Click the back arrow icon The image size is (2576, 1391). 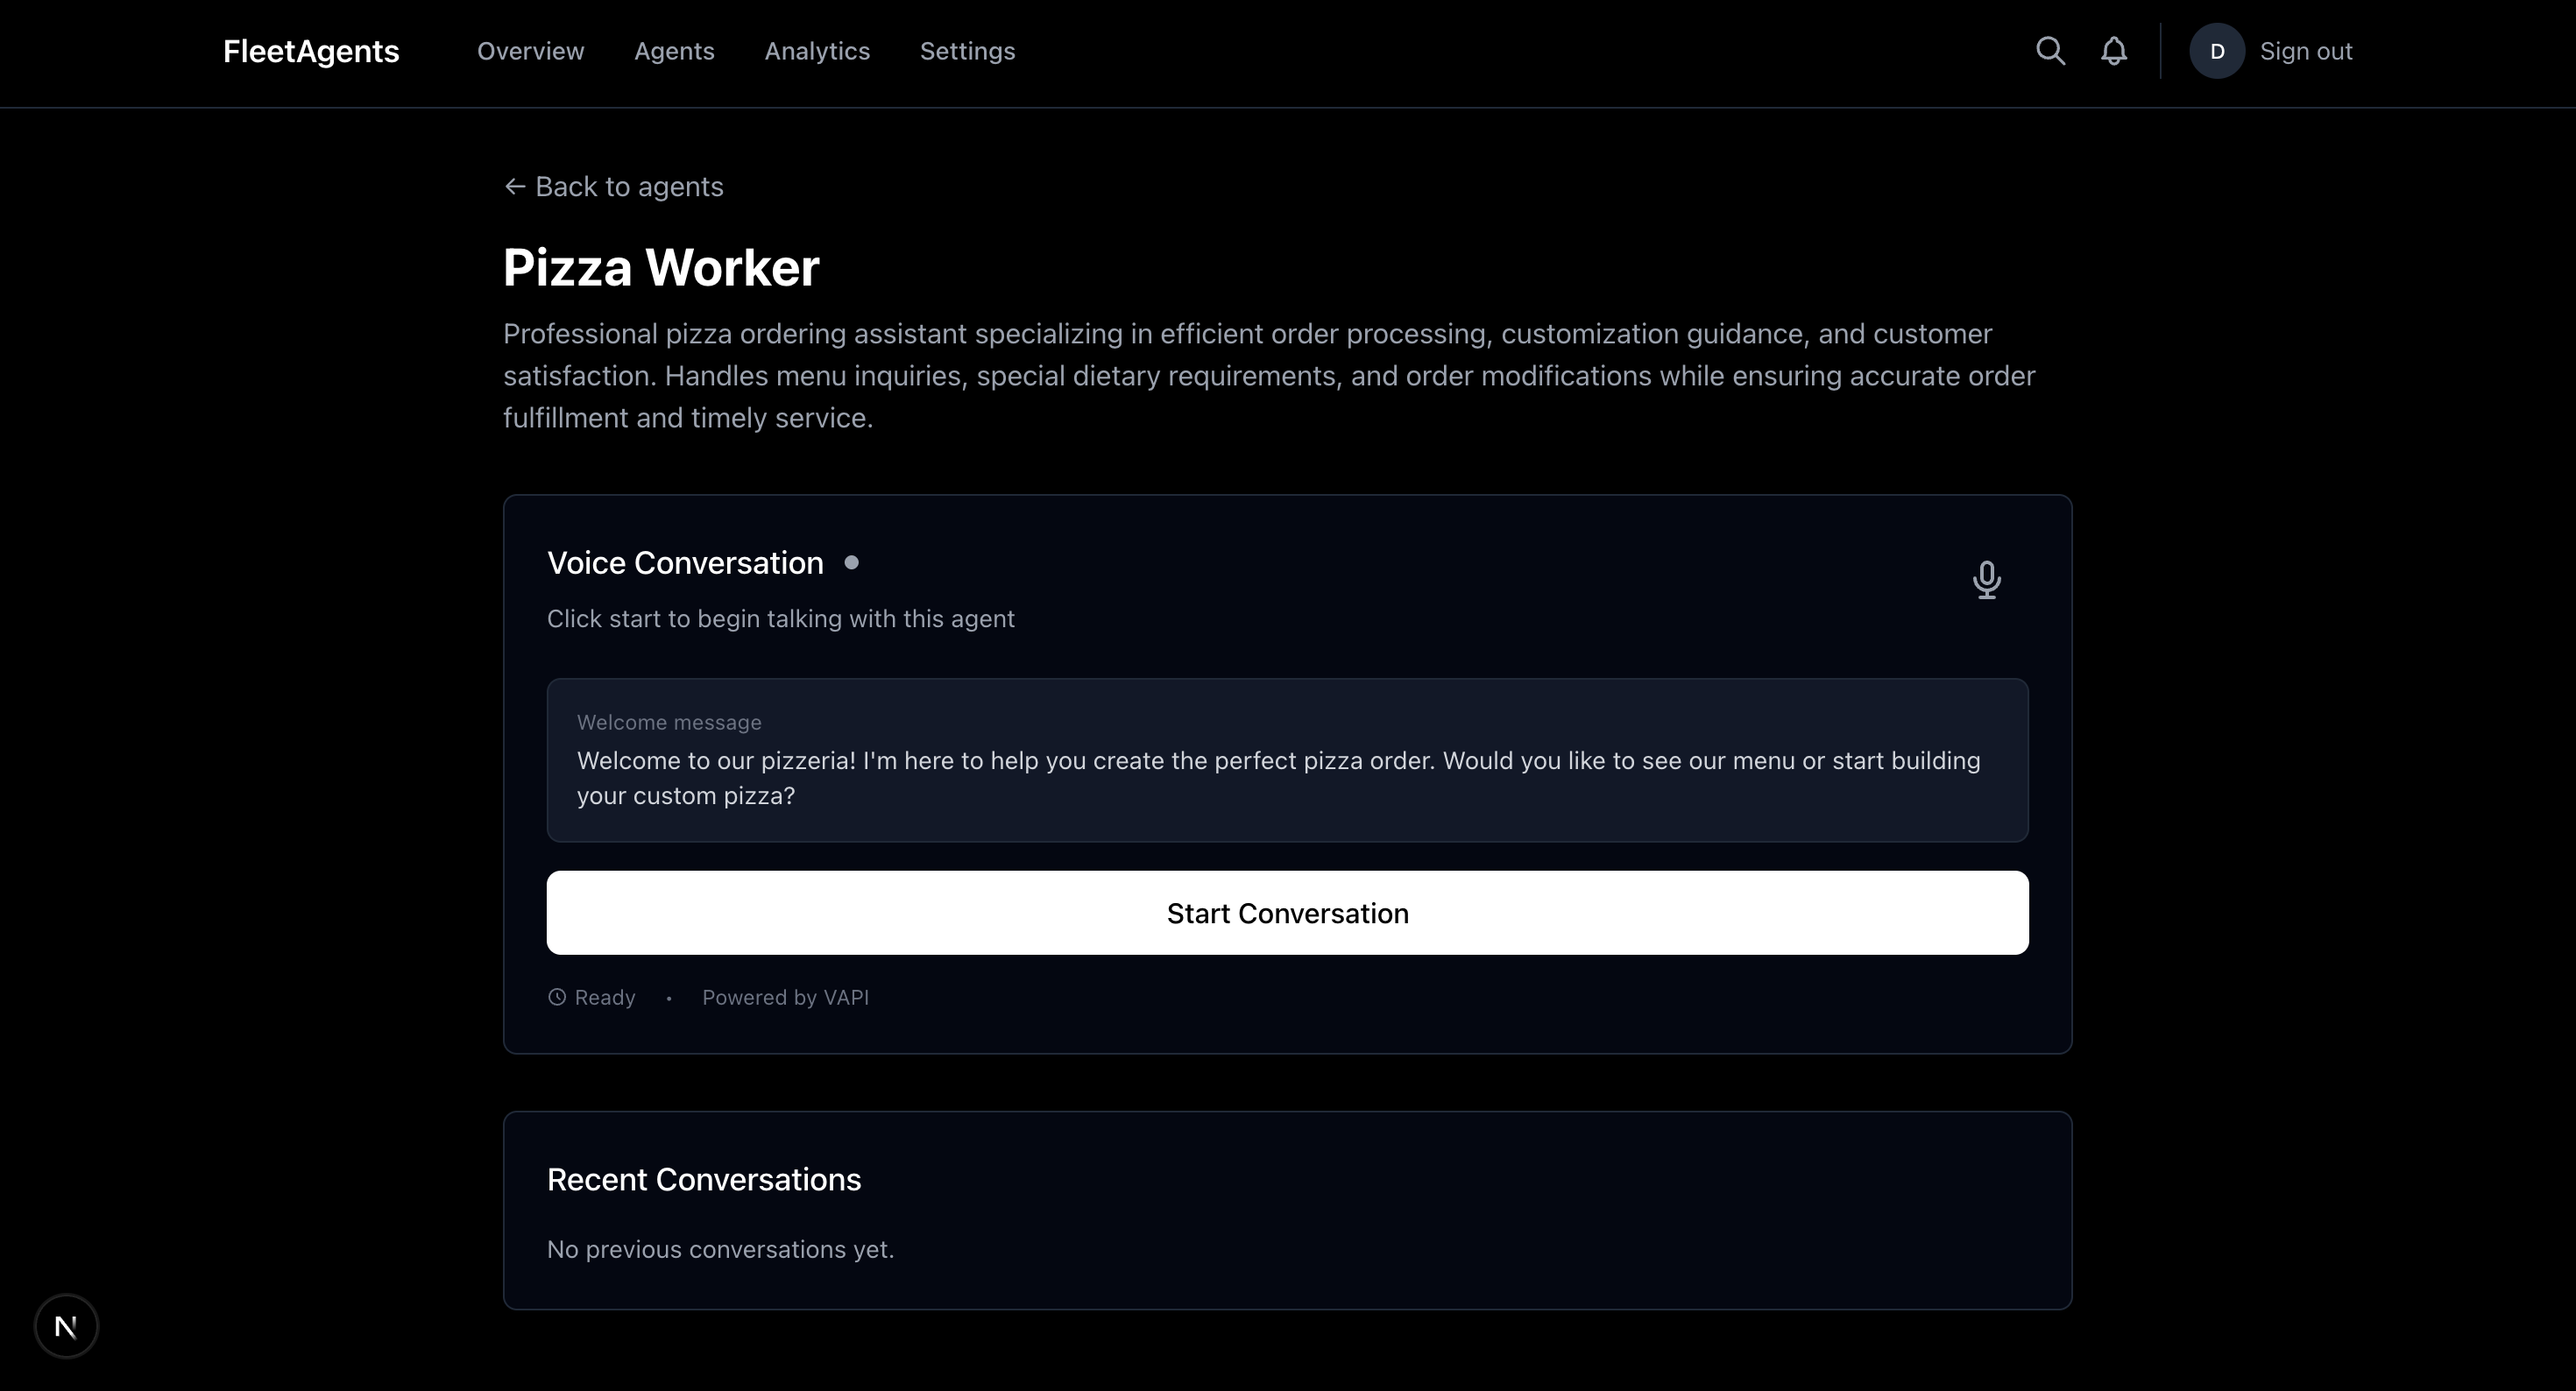click(x=515, y=187)
